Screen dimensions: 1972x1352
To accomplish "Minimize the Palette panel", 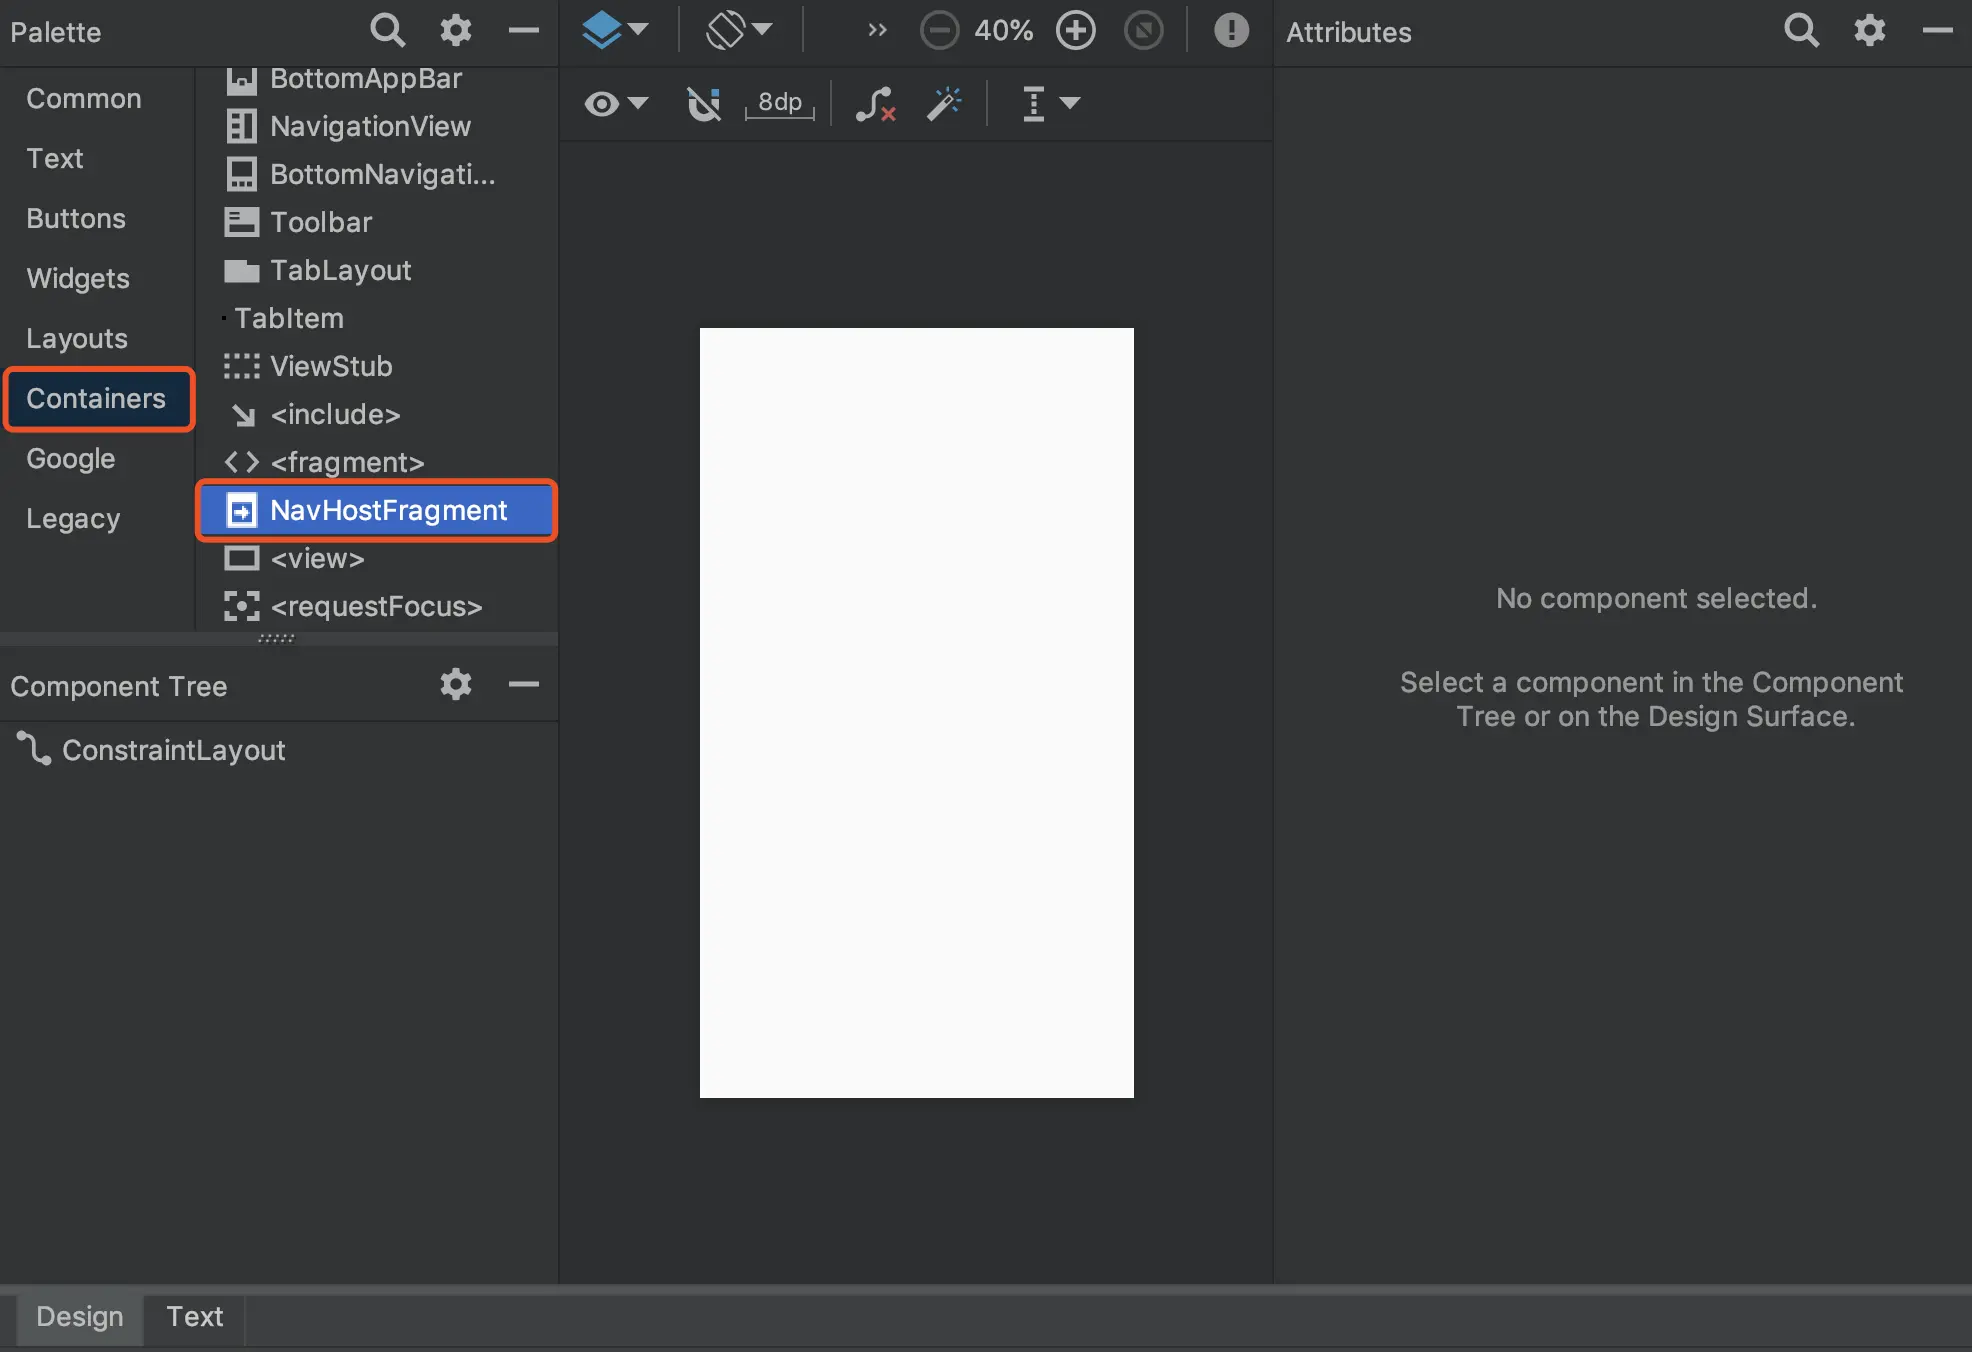I will coord(523,31).
